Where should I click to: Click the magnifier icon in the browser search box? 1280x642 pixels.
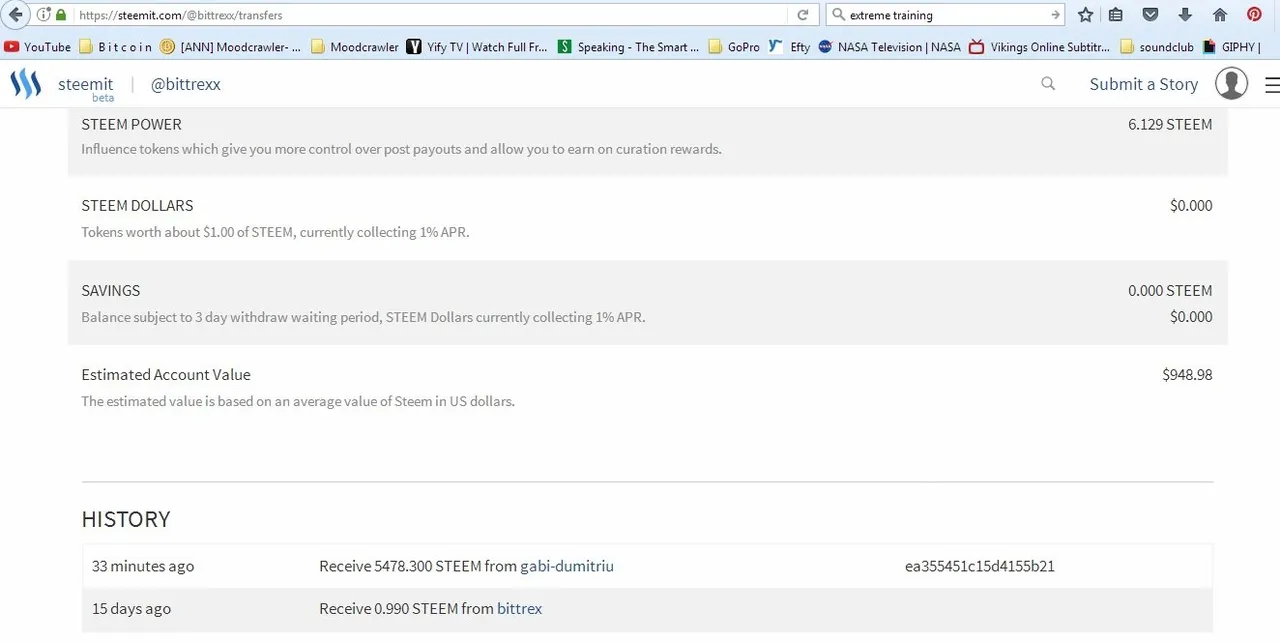[x=838, y=15]
